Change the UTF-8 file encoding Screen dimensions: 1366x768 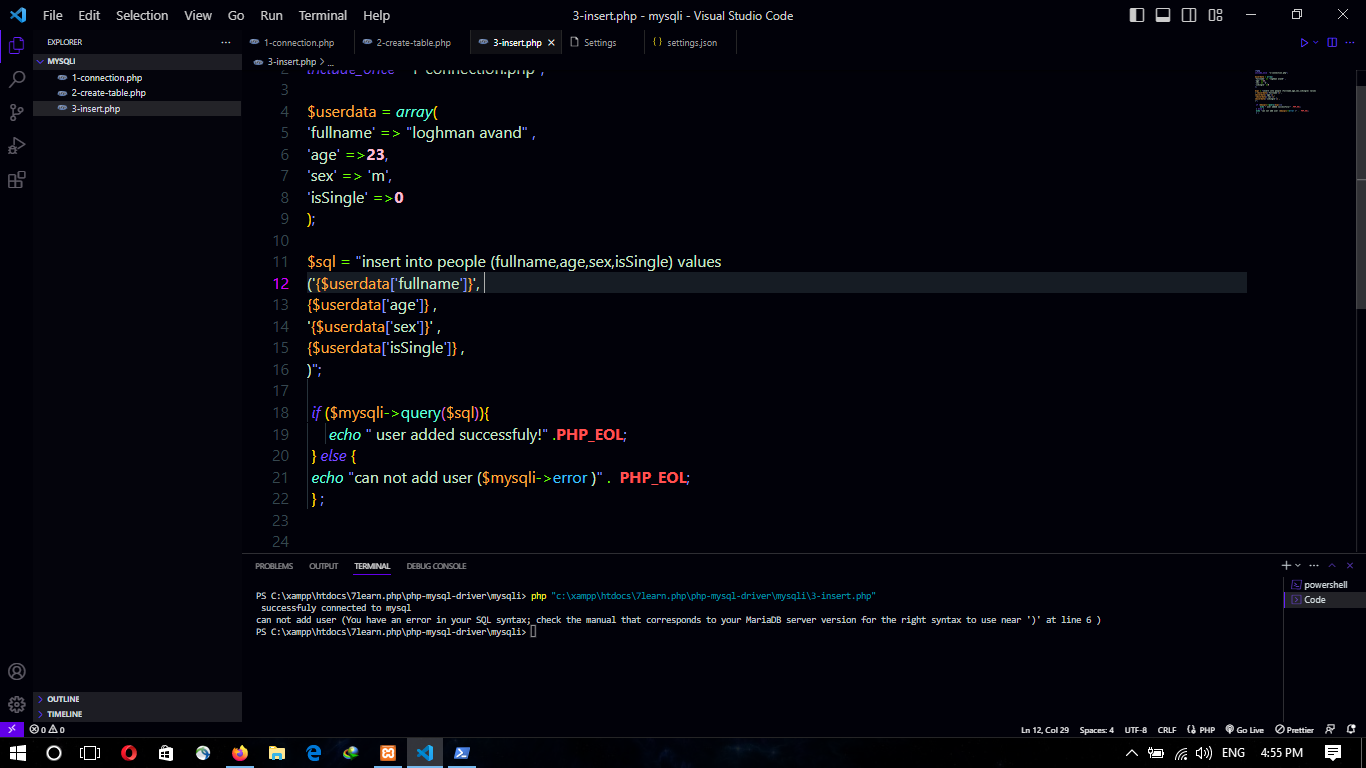1136,729
